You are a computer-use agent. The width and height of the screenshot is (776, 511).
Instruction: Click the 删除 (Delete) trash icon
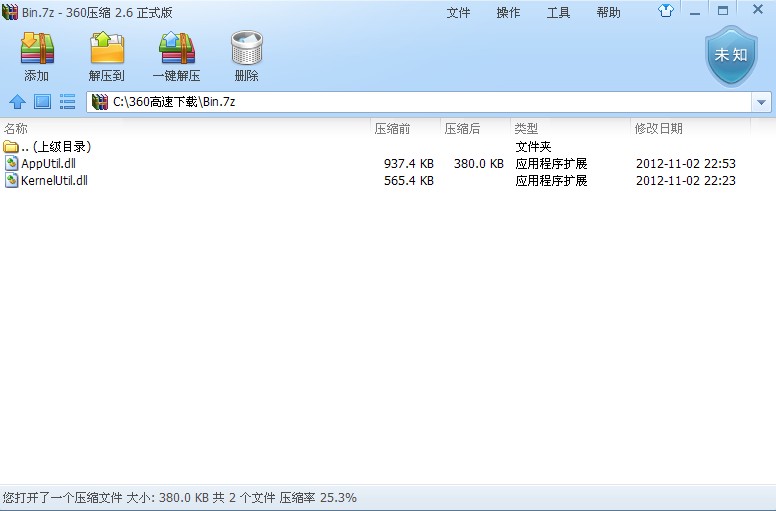click(x=246, y=47)
